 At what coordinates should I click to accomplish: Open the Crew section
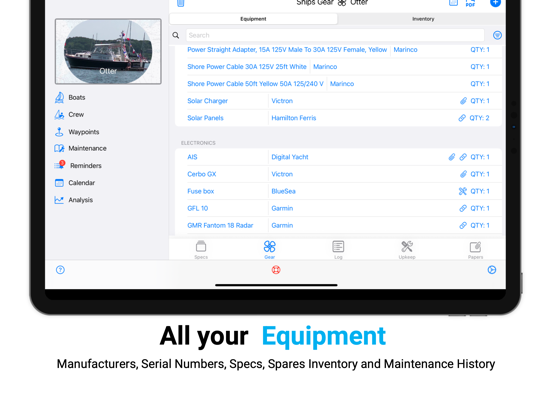(69, 114)
